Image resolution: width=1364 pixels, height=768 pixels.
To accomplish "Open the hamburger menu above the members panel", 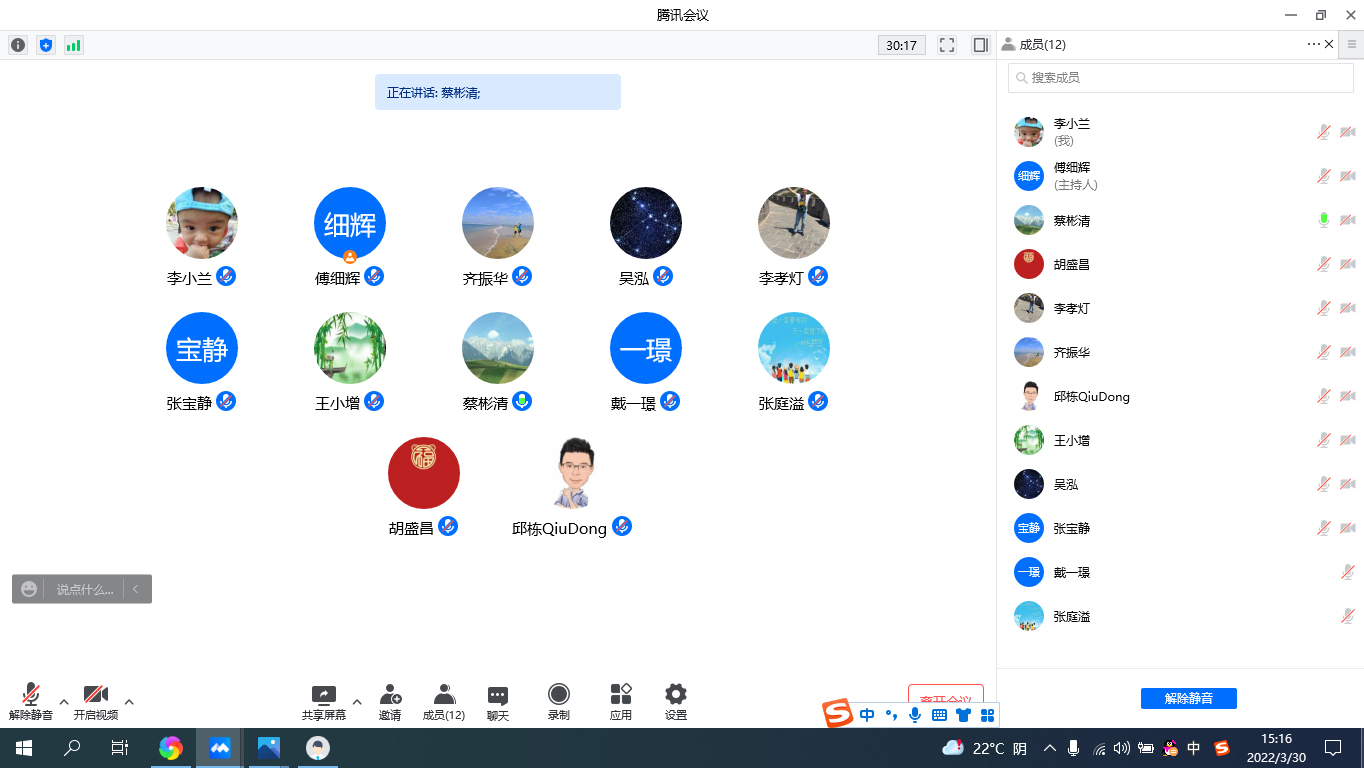I will (x=1352, y=44).
